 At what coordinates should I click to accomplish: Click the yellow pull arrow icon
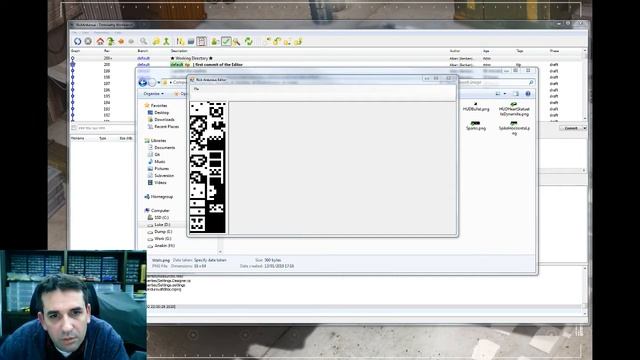coord(277,41)
